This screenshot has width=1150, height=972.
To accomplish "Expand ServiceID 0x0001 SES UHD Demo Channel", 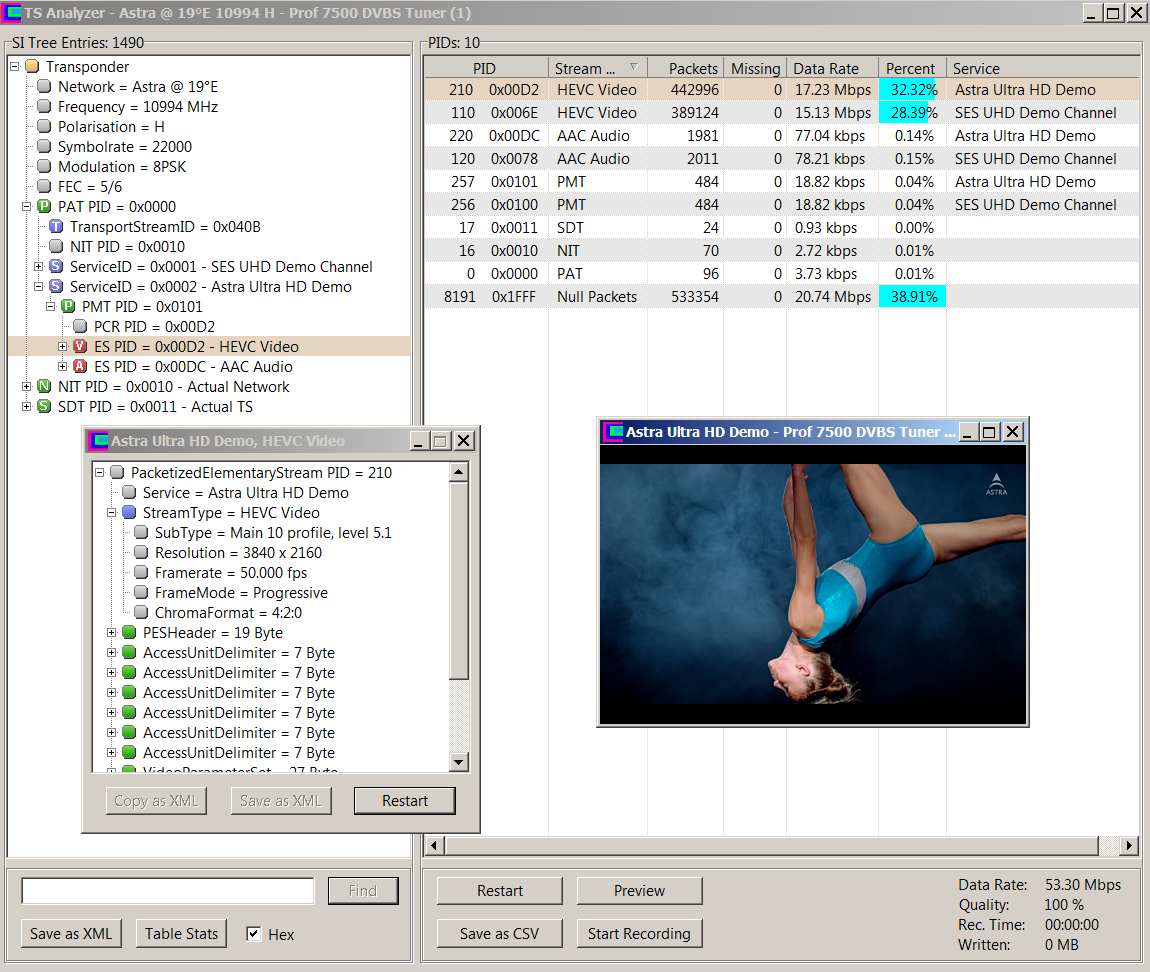I will click(x=38, y=267).
